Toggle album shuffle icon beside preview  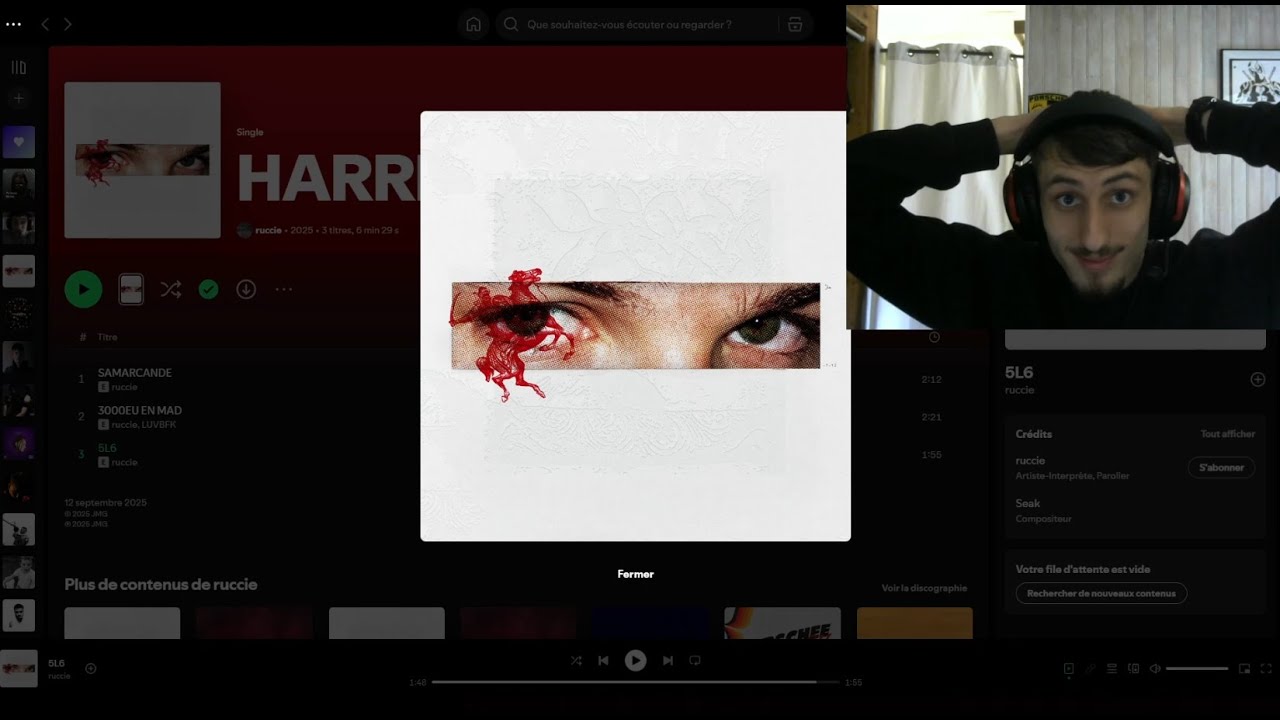coord(171,289)
